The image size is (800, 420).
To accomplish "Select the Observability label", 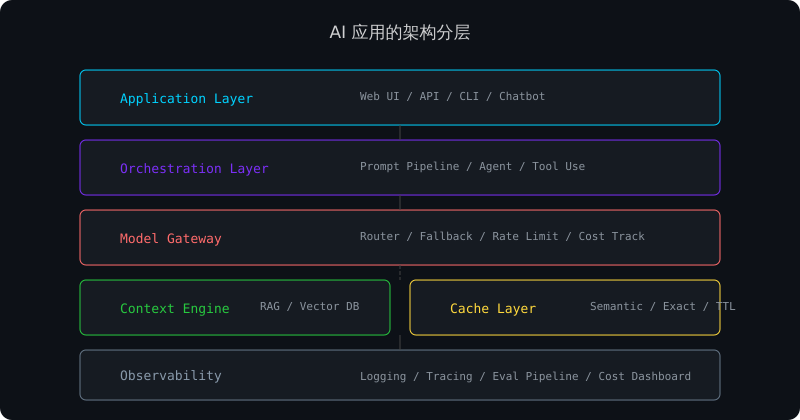I will [171, 376].
